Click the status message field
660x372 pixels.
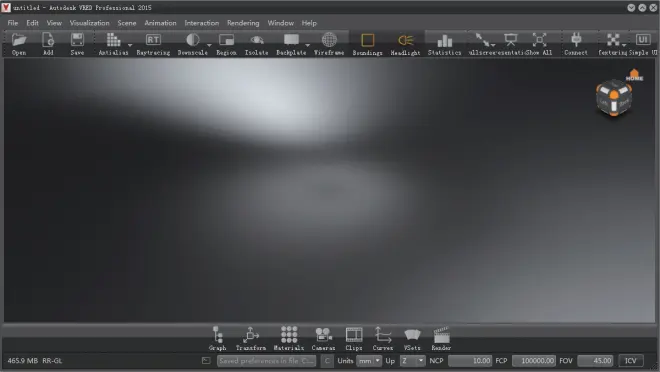pos(266,361)
